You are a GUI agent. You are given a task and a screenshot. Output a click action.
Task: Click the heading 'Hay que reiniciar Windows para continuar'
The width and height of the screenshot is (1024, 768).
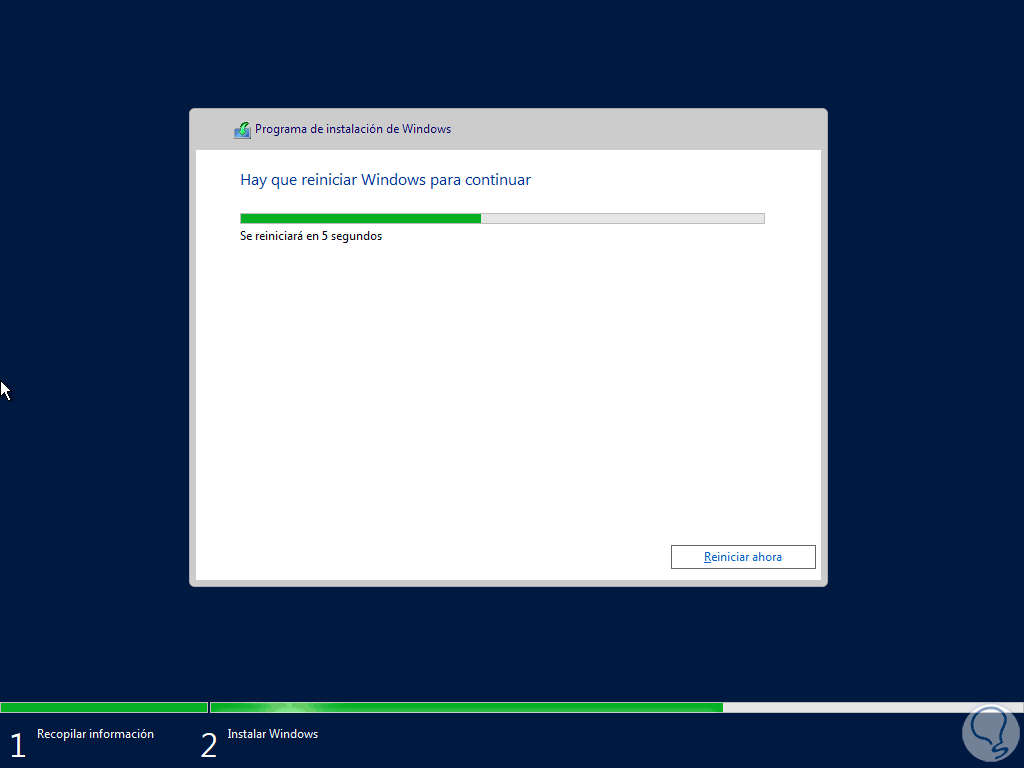click(385, 180)
